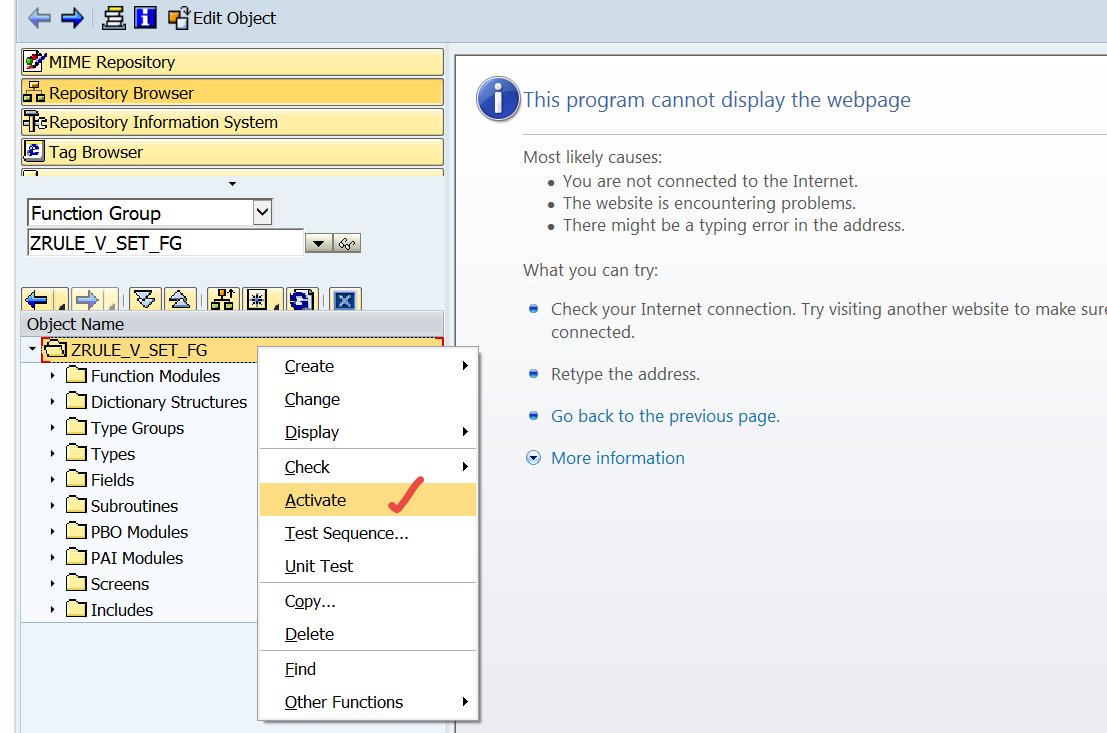Screen dimensions: 1107x733
Task: Click the tree toolbar forward arrow
Action: (87, 300)
